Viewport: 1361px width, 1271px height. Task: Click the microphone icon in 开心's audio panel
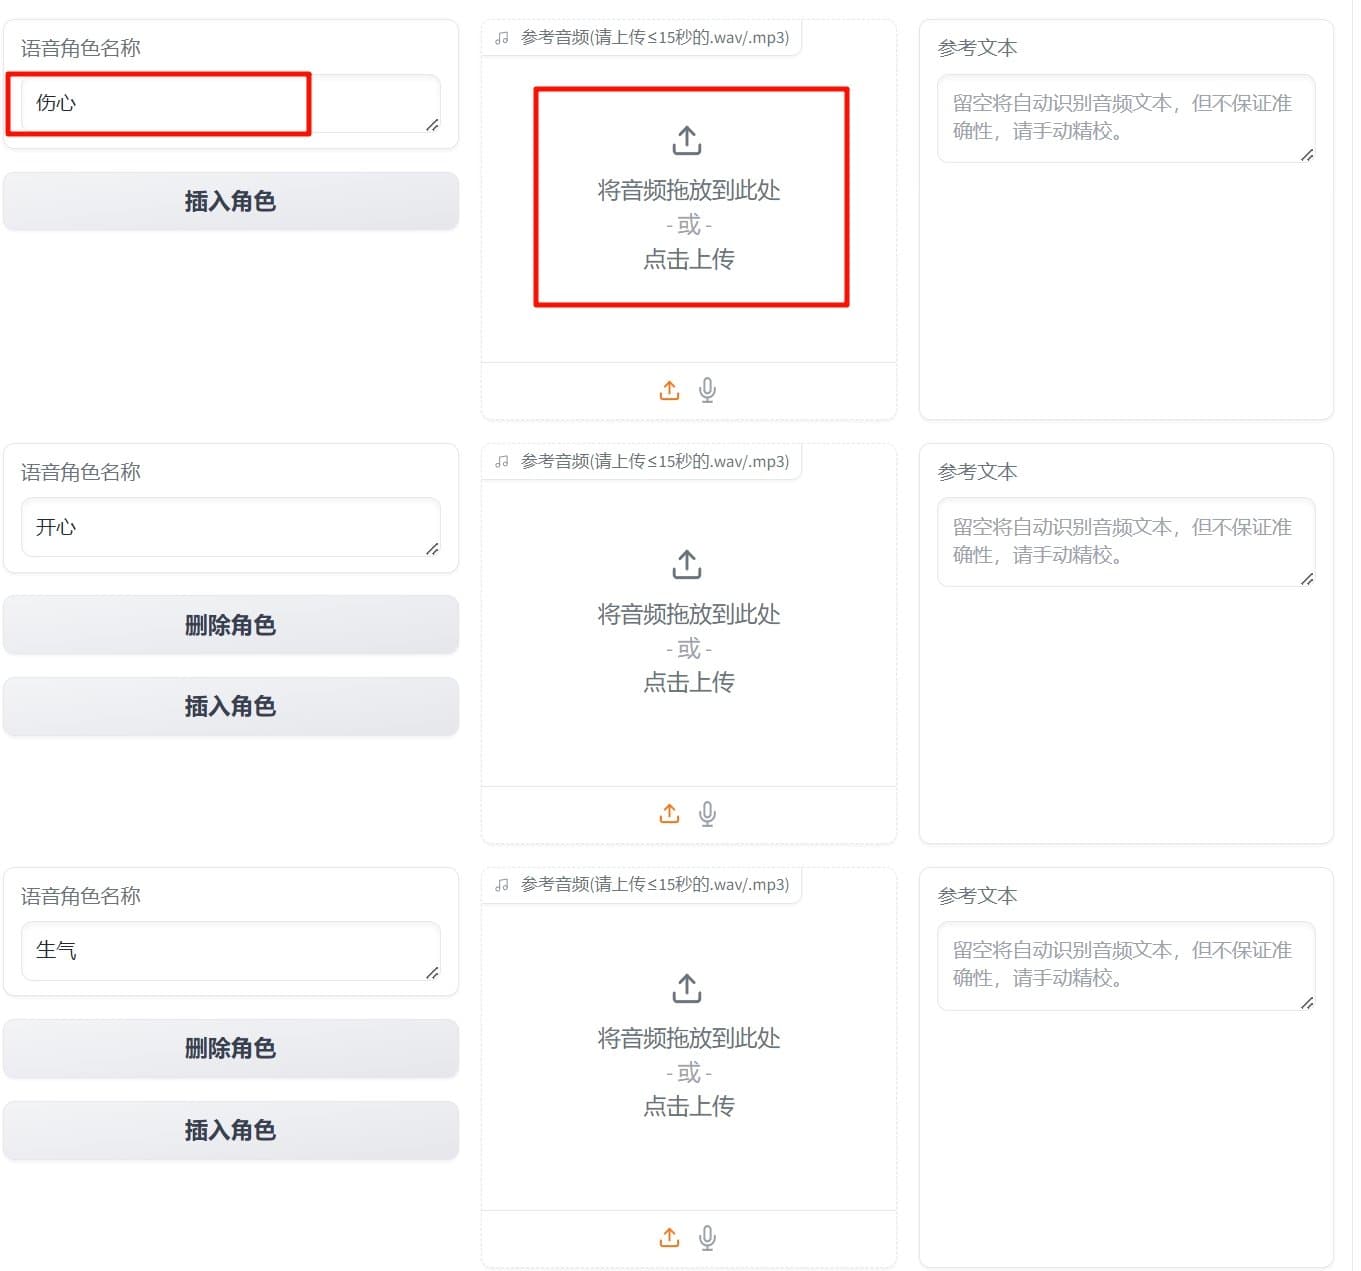[x=707, y=813]
